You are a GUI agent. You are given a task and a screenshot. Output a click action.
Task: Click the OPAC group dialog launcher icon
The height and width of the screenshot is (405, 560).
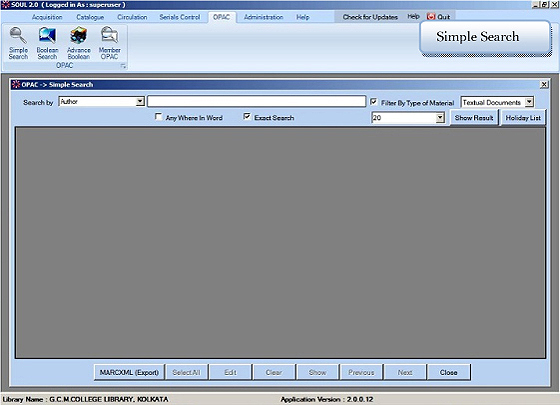click(x=123, y=66)
